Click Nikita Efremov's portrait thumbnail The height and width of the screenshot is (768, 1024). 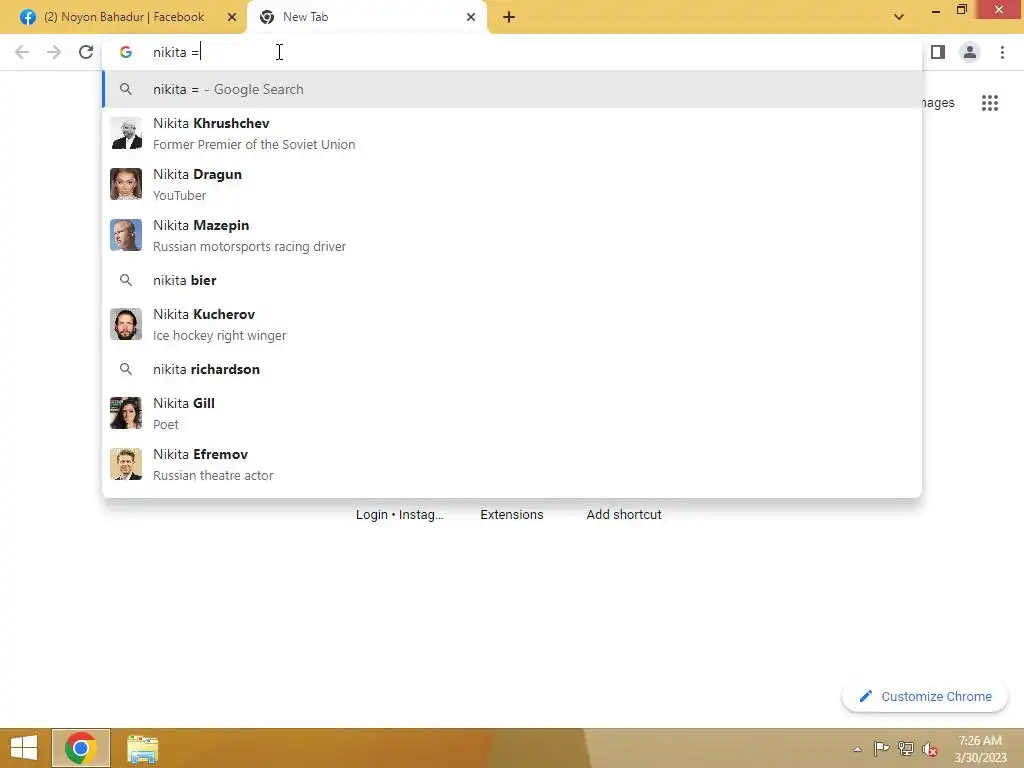(x=126, y=464)
